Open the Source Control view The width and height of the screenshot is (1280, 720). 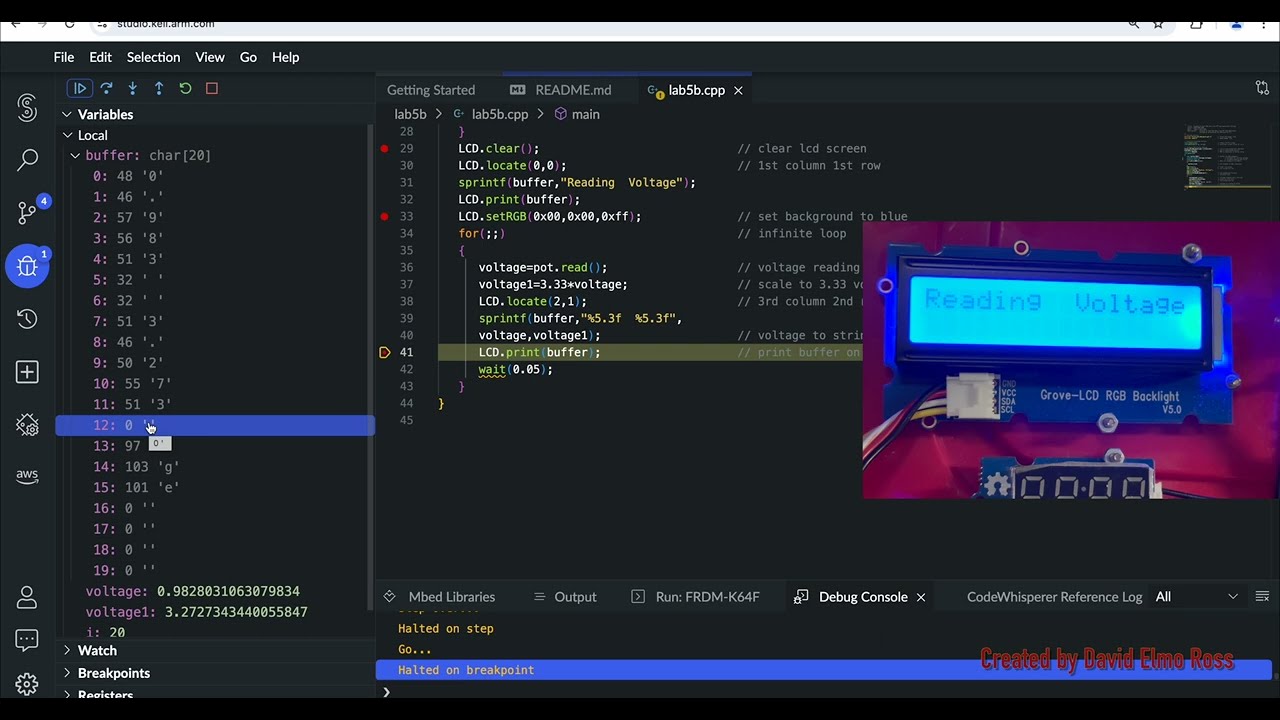27,212
